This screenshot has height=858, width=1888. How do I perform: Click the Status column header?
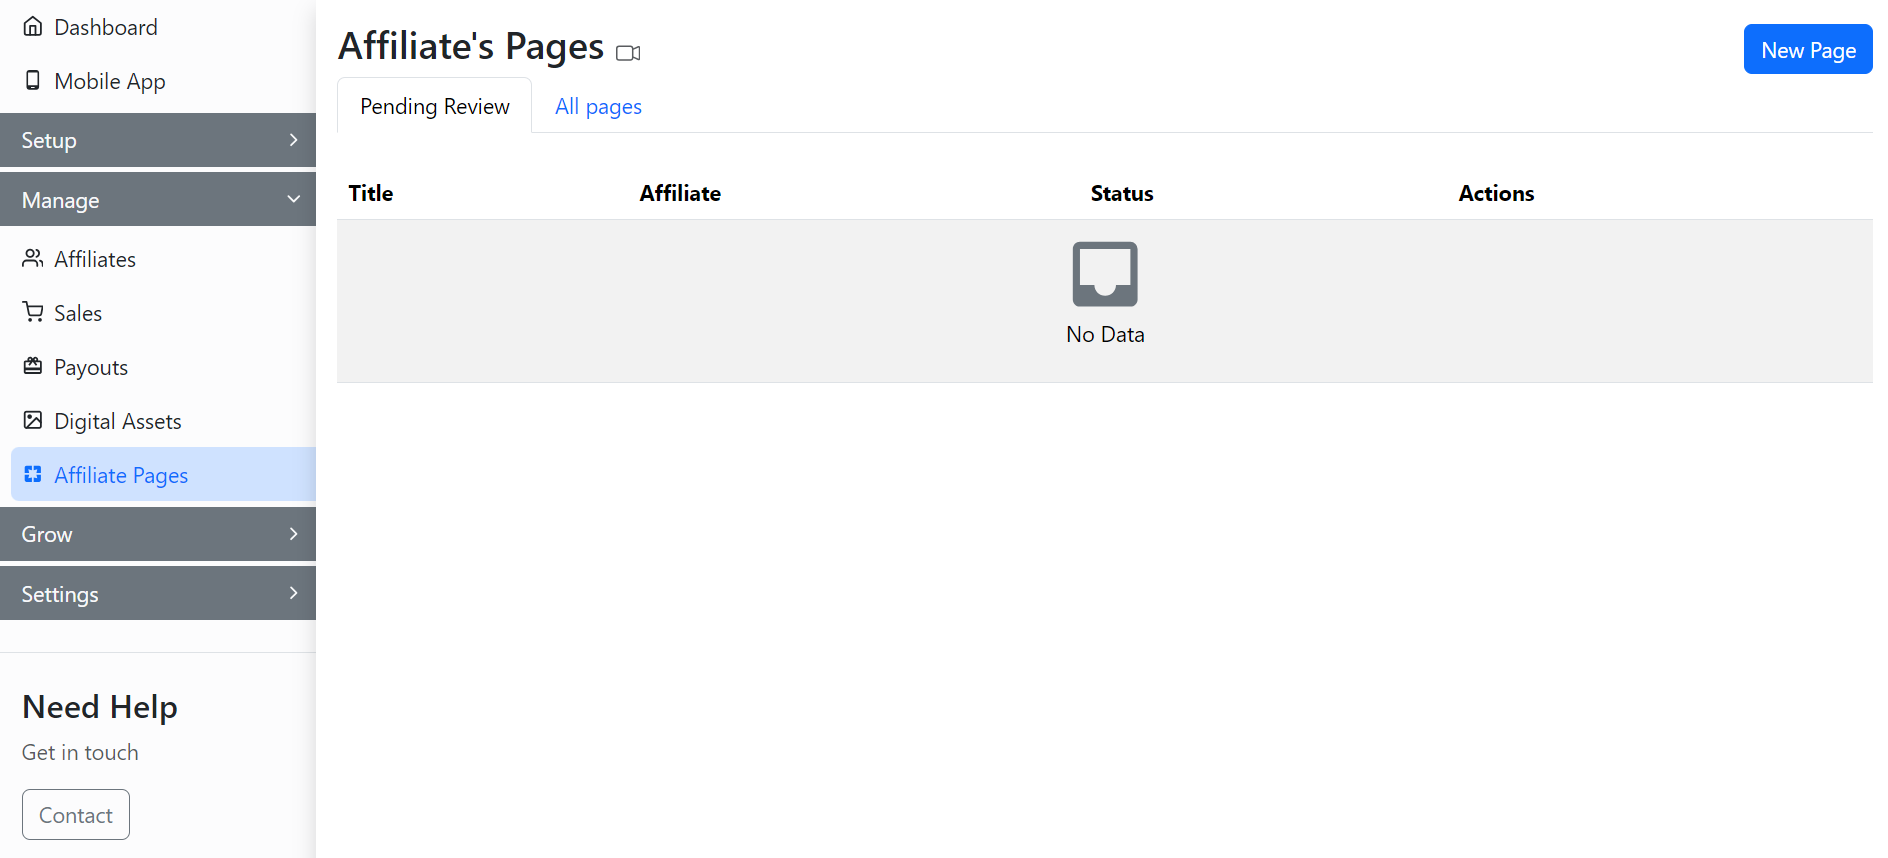1121,194
